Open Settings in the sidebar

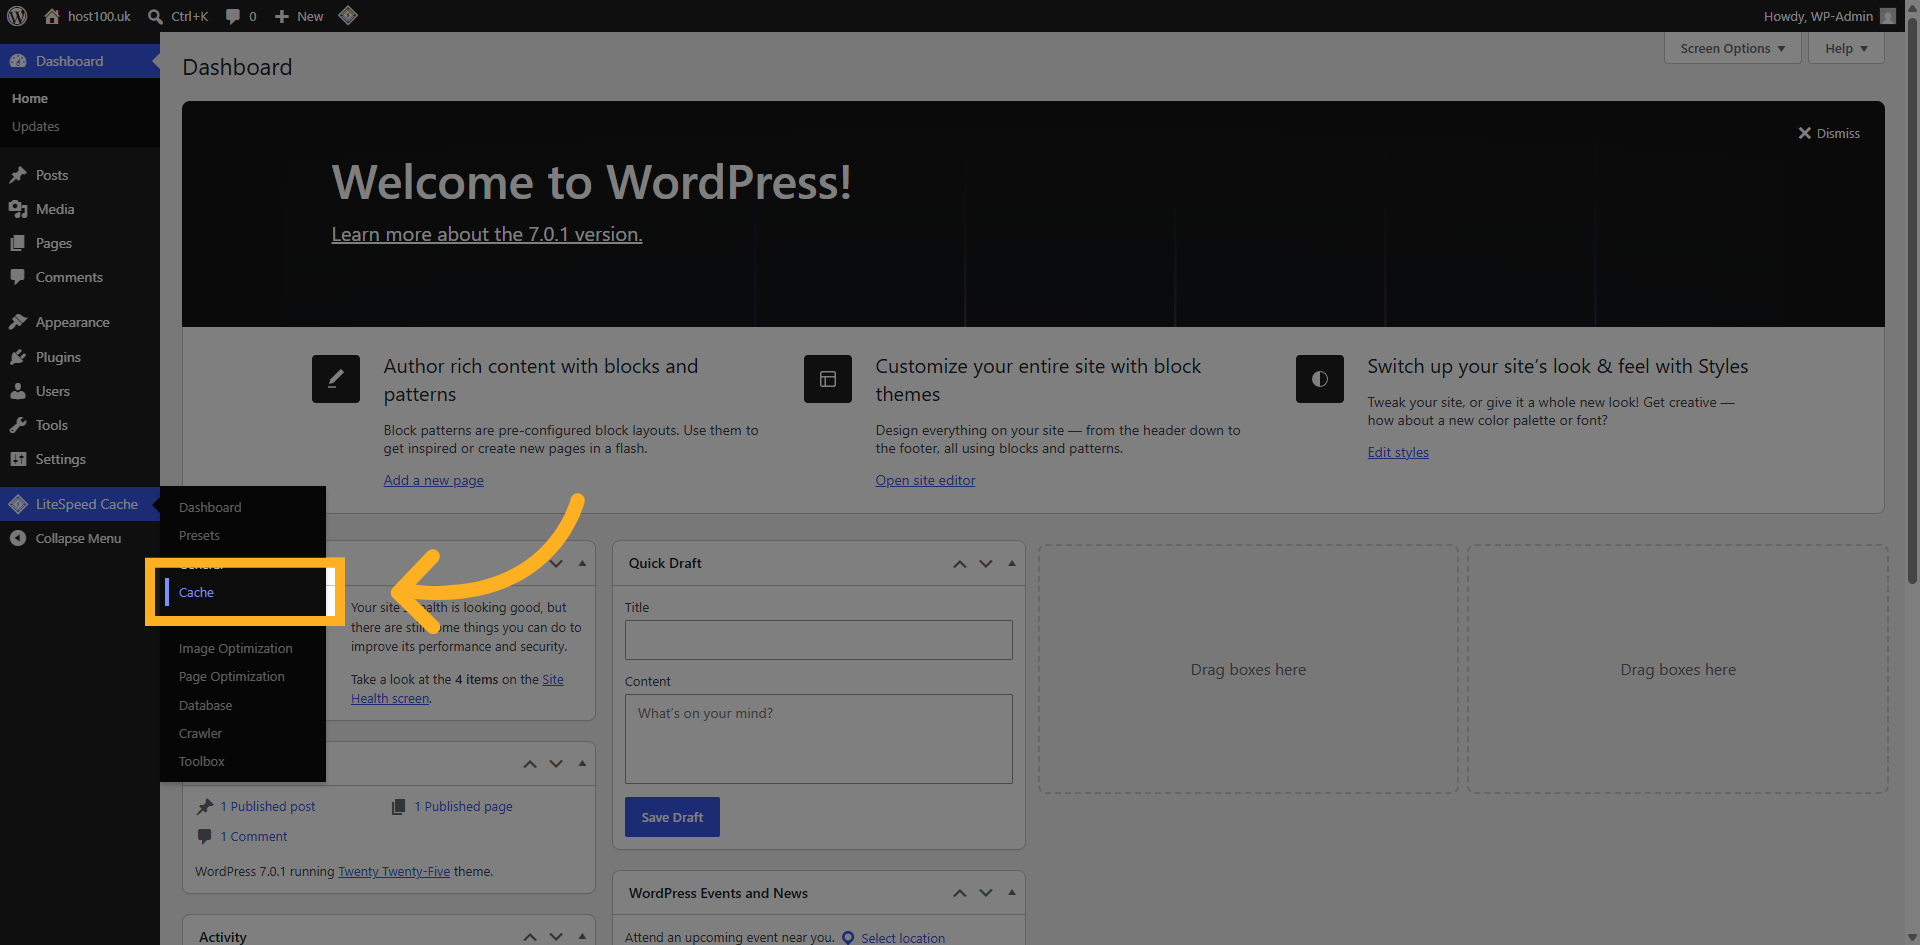click(80, 459)
